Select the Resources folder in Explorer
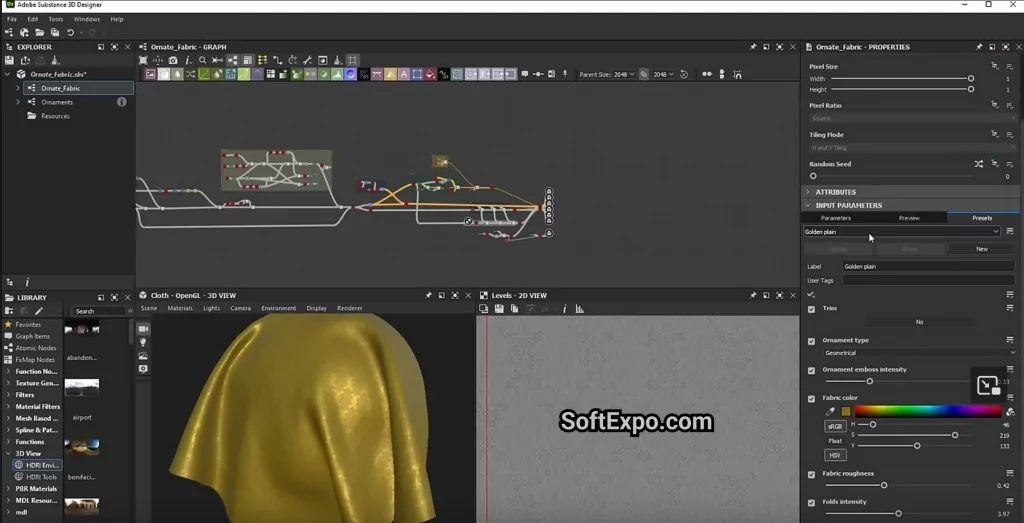Image resolution: width=1024 pixels, height=523 pixels. tap(55, 116)
